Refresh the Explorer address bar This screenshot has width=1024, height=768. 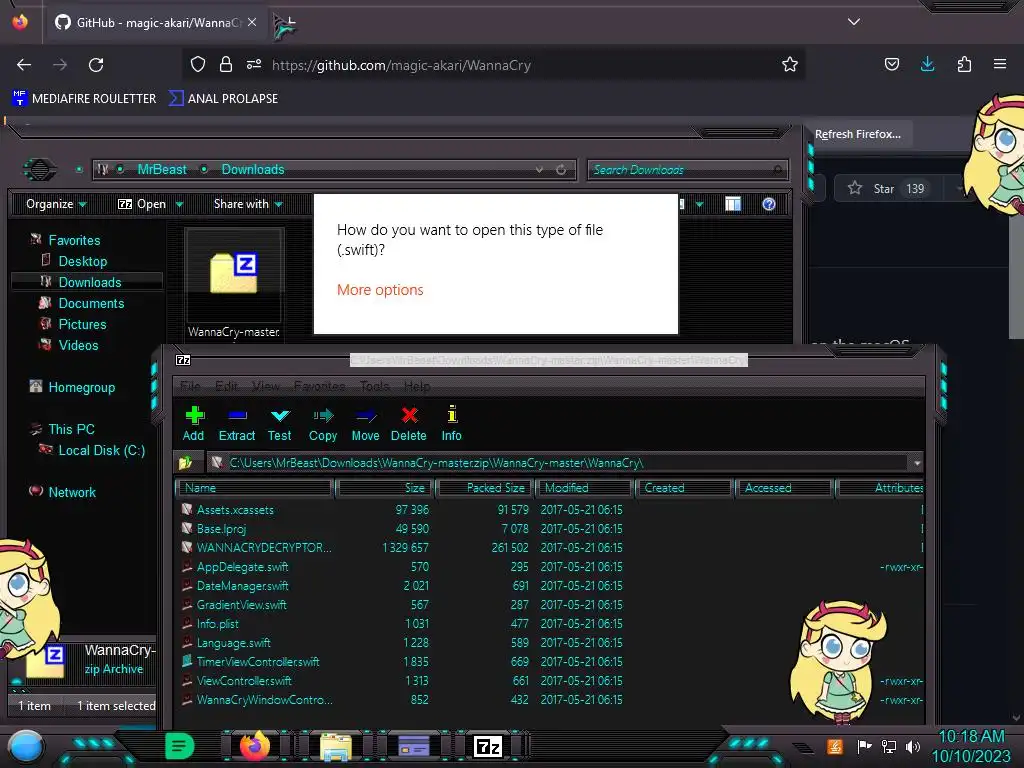561,170
